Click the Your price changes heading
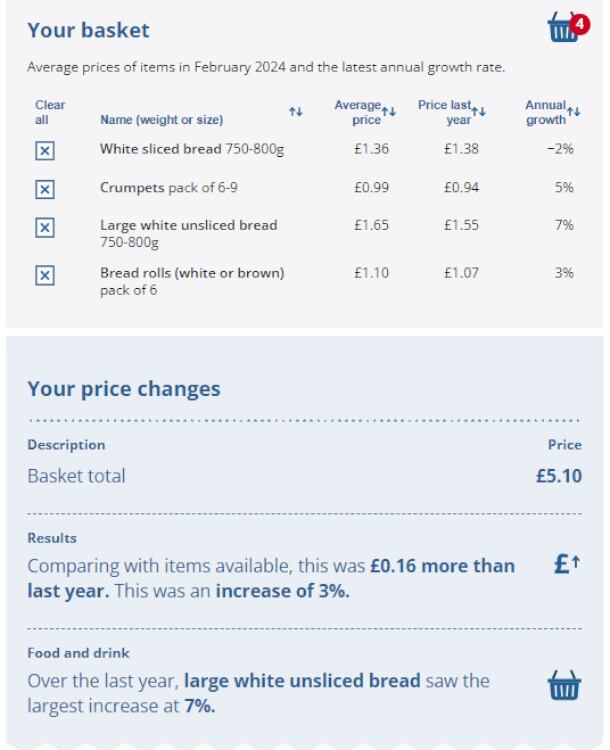Viewport: 610px width, 750px height. click(x=123, y=387)
